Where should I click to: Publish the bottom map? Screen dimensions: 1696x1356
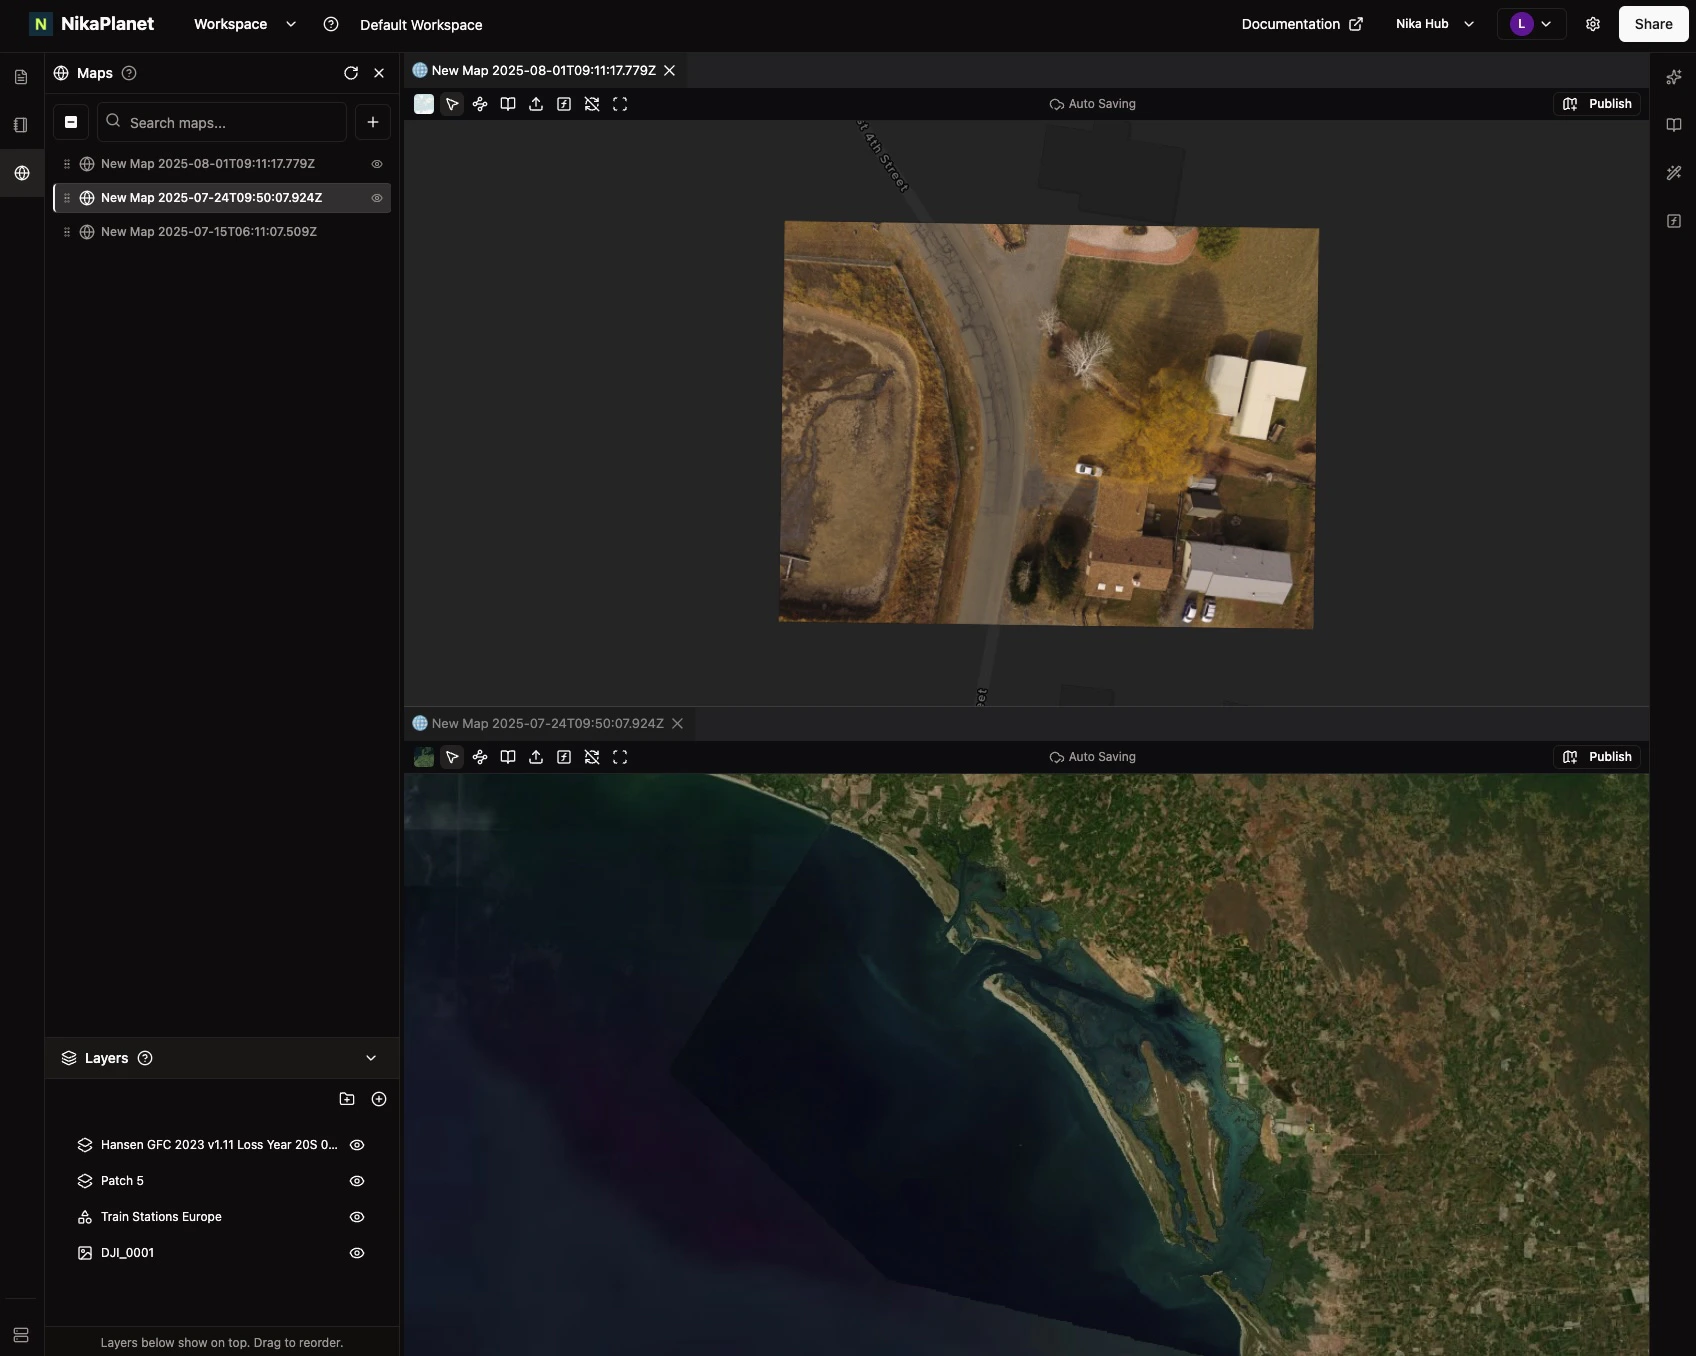[1597, 757]
